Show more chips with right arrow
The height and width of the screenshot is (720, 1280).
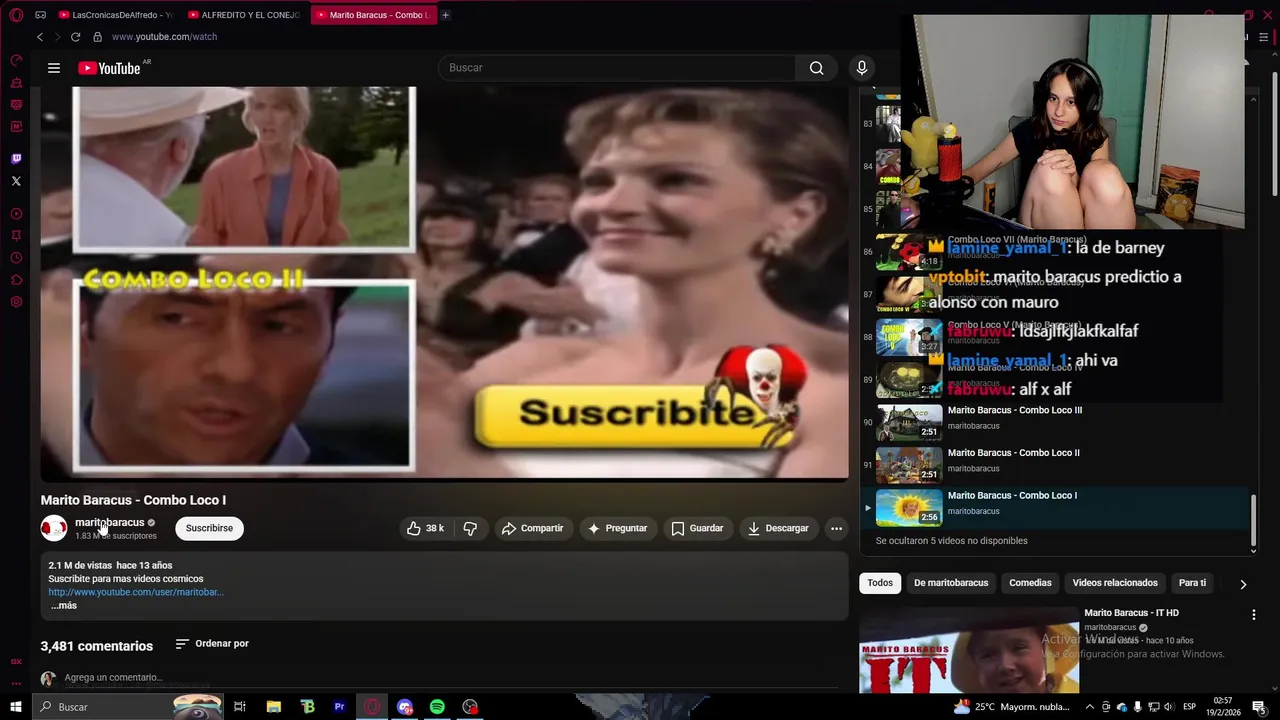tap(1243, 584)
